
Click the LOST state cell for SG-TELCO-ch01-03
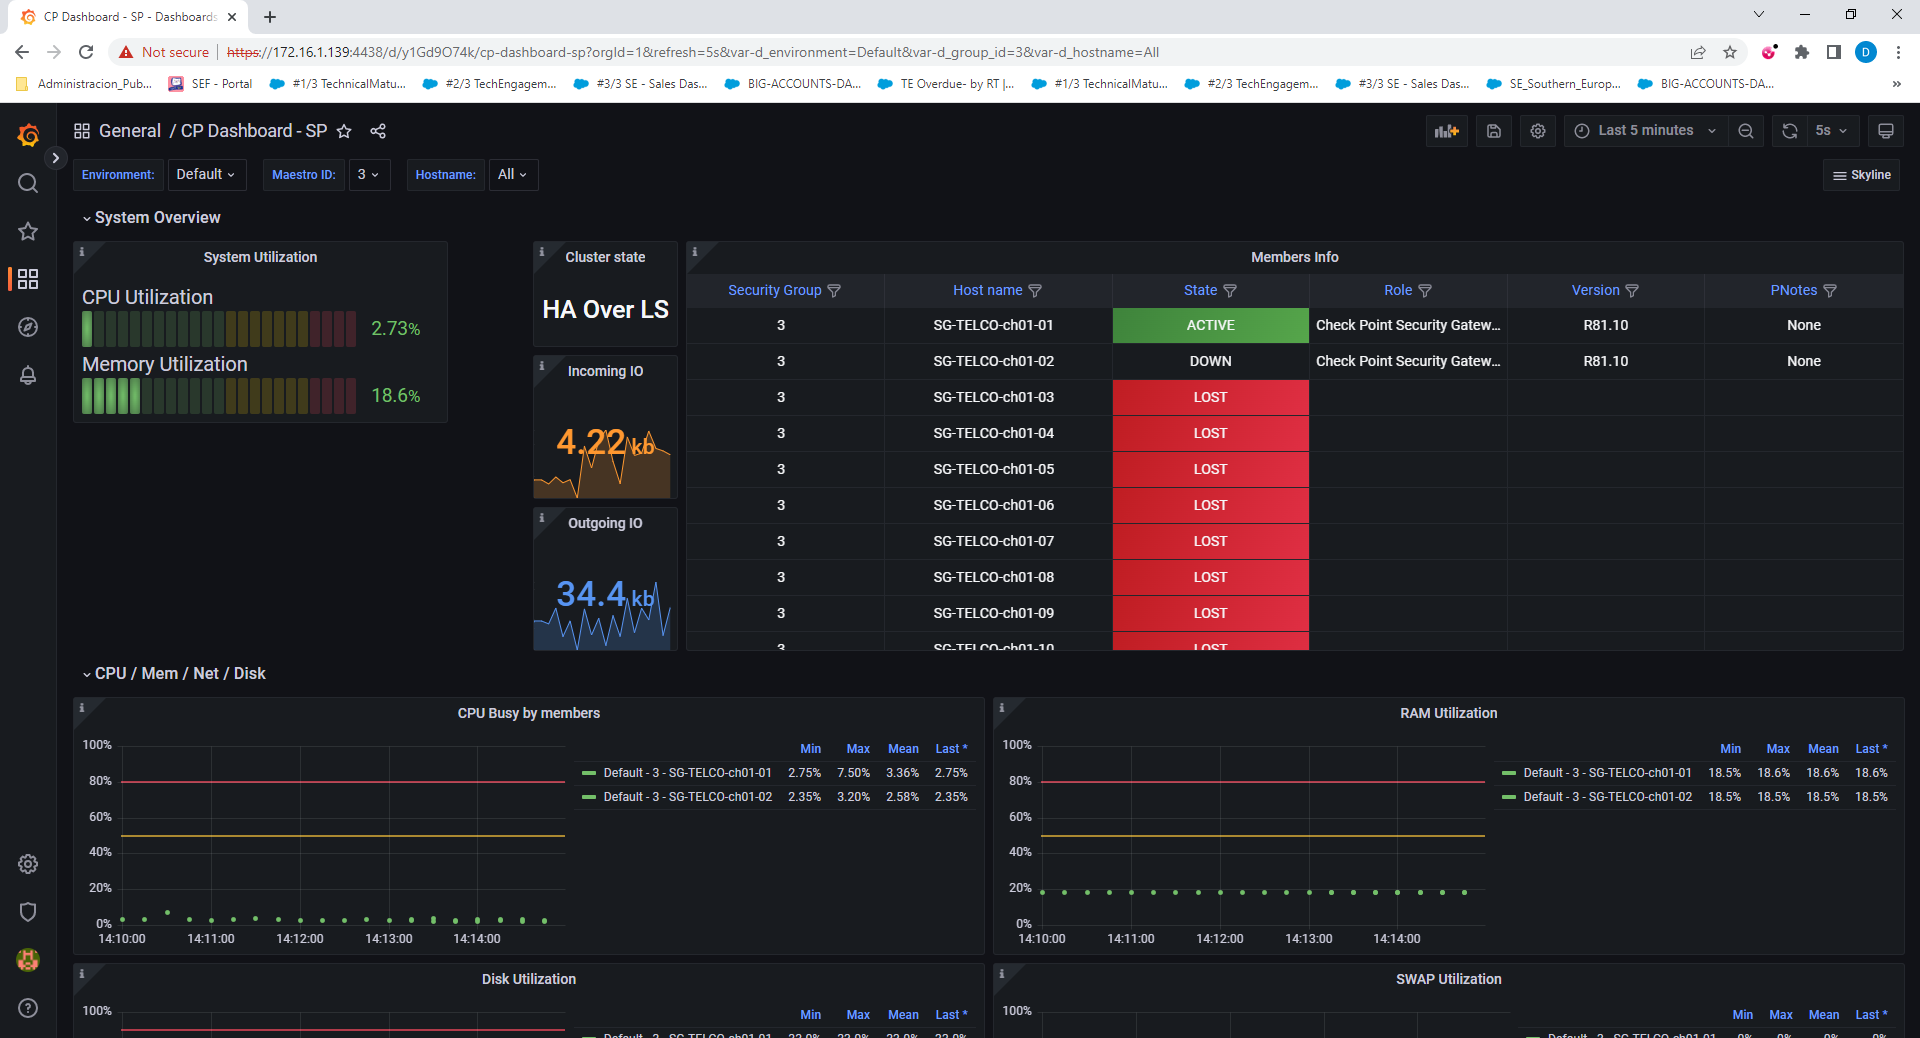pos(1210,397)
